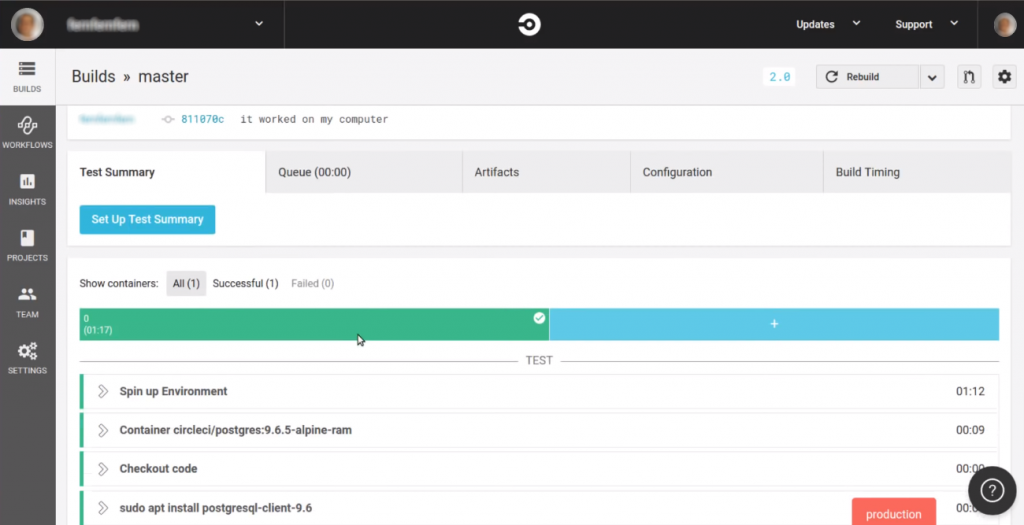Open the Team sidebar icon
Screen dimensions: 1024x525
click(27, 301)
